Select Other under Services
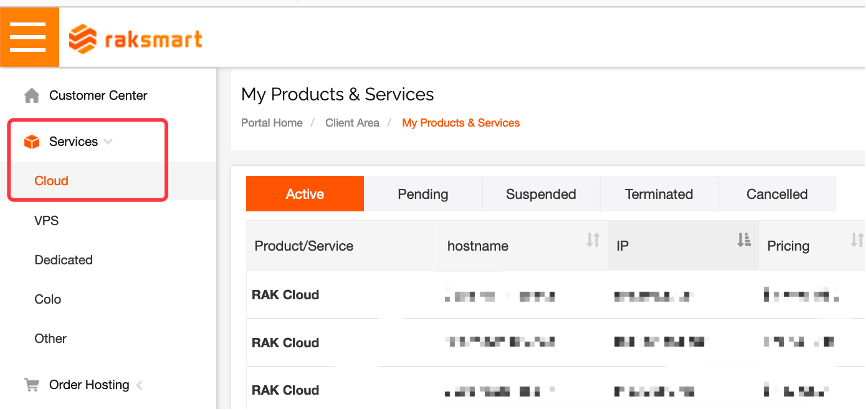 tap(50, 338)
